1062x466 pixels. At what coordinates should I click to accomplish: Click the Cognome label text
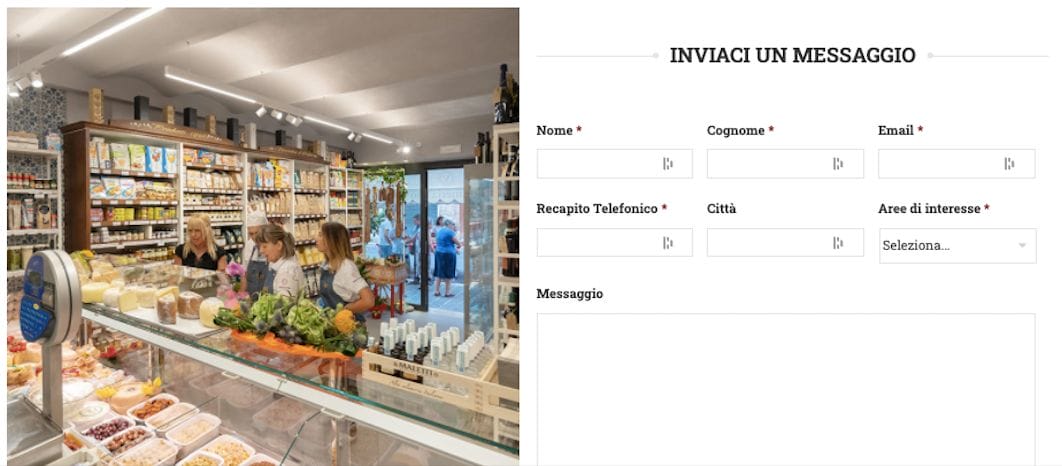[736, 131]
